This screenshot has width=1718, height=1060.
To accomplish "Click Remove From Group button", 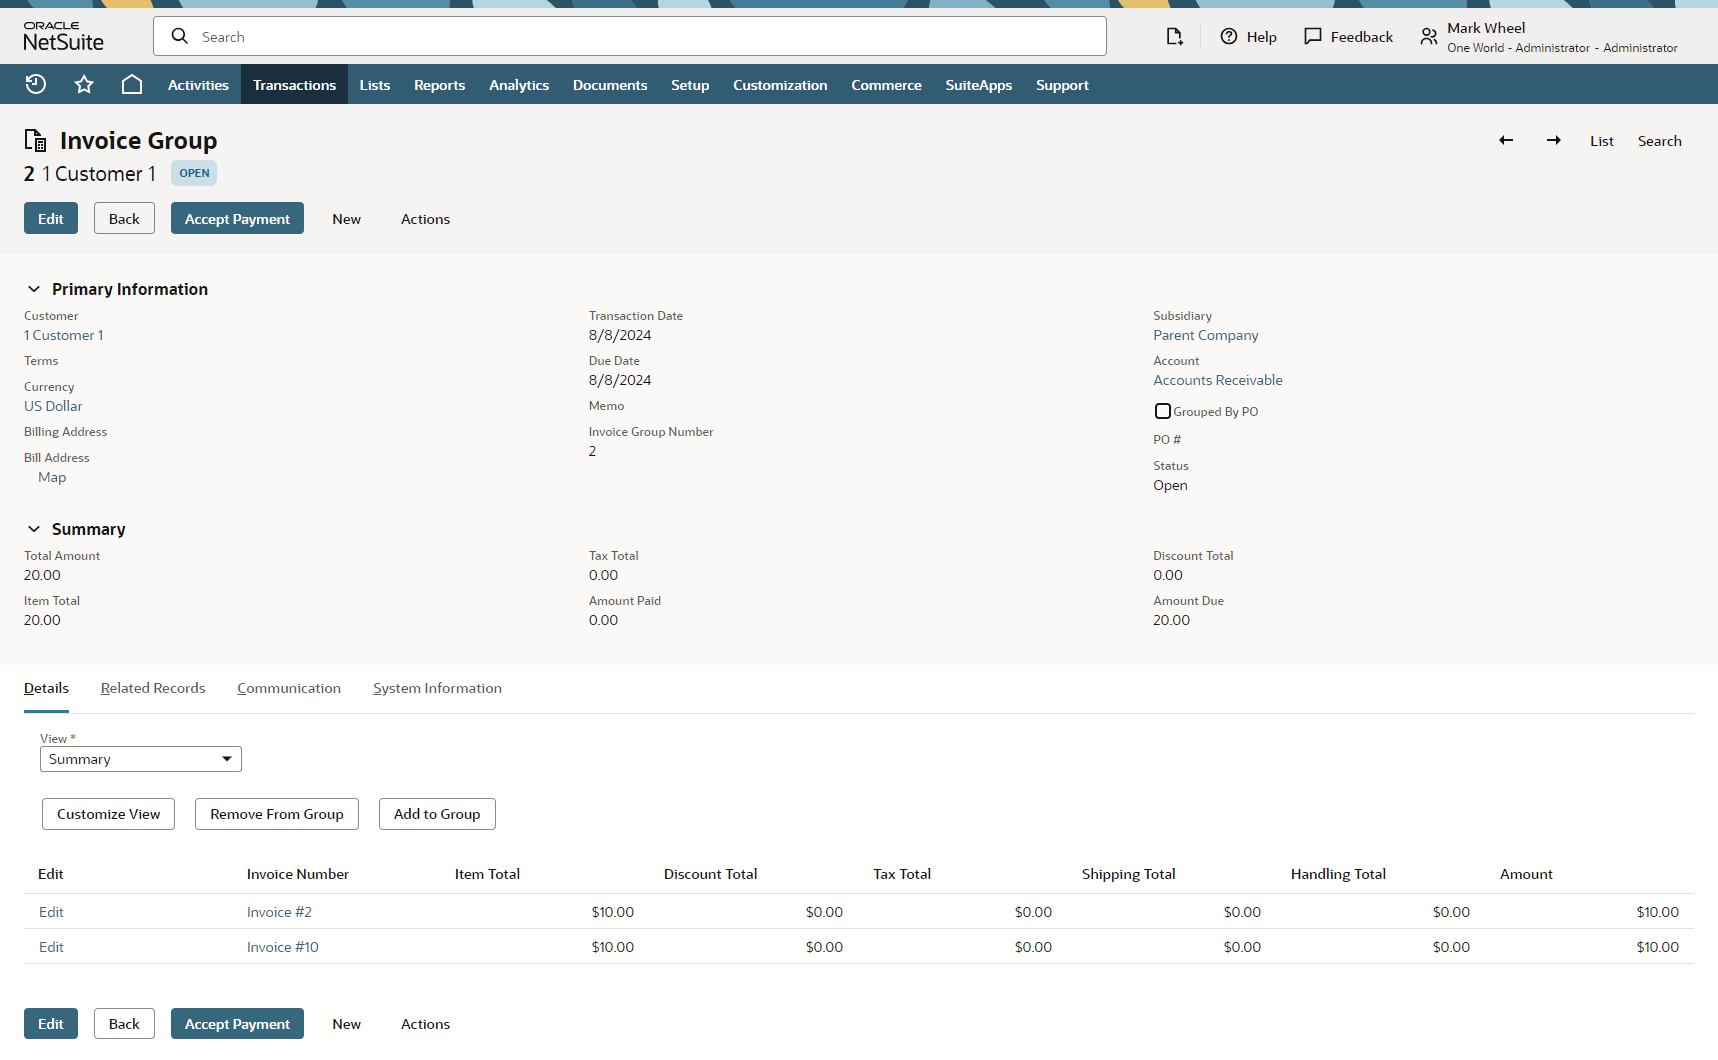I will coord(277,814).
